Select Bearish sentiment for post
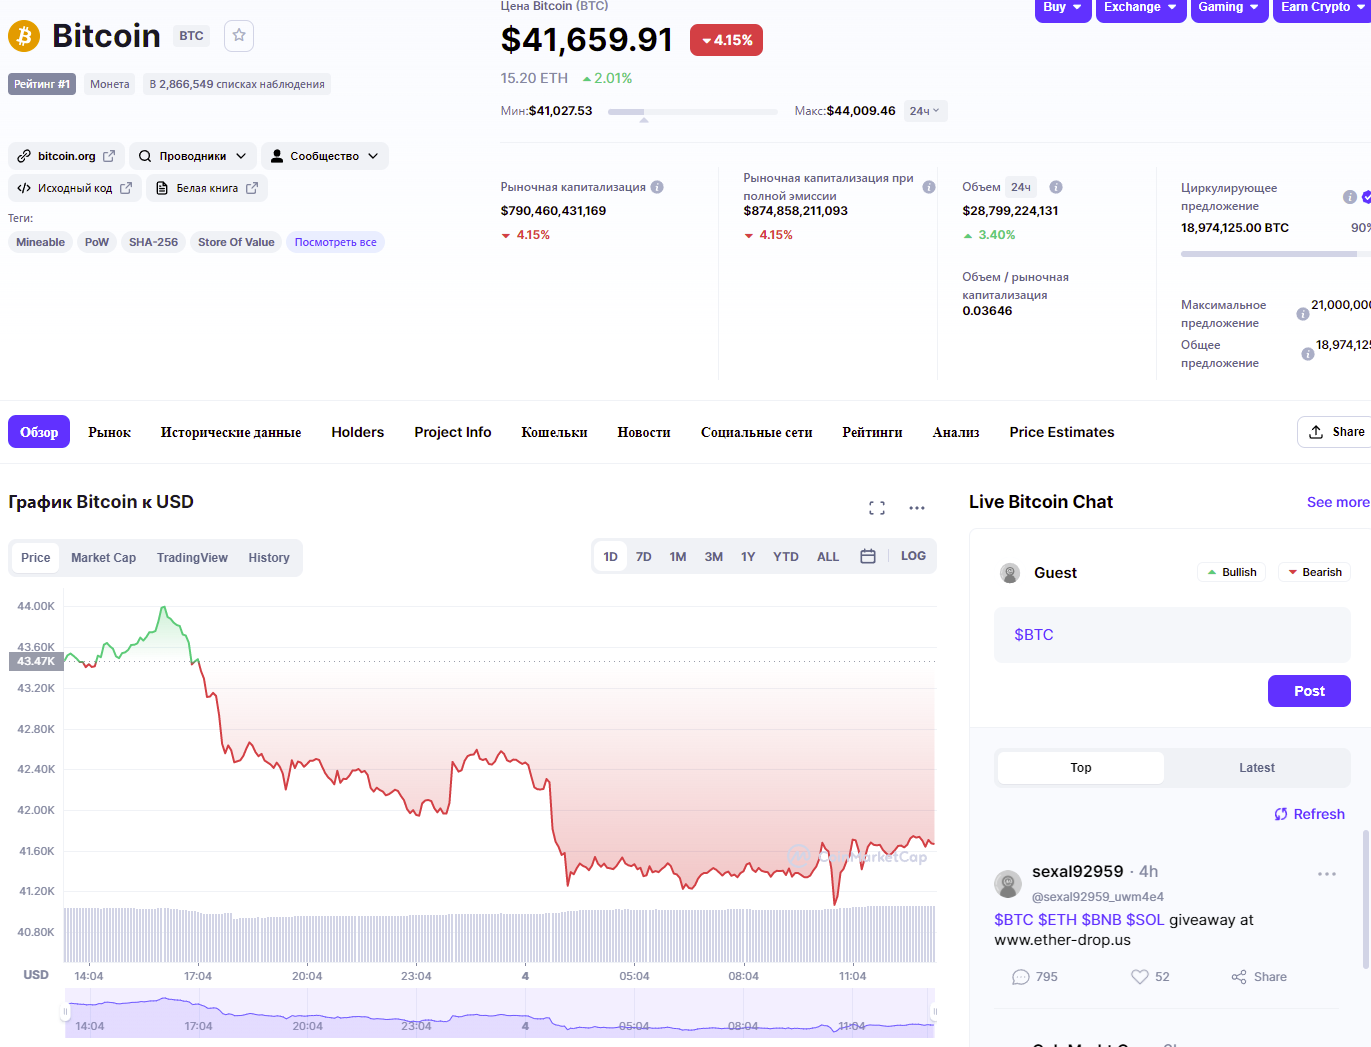This screenshot has width=1371, height=1047. (x=1314, y=572)
